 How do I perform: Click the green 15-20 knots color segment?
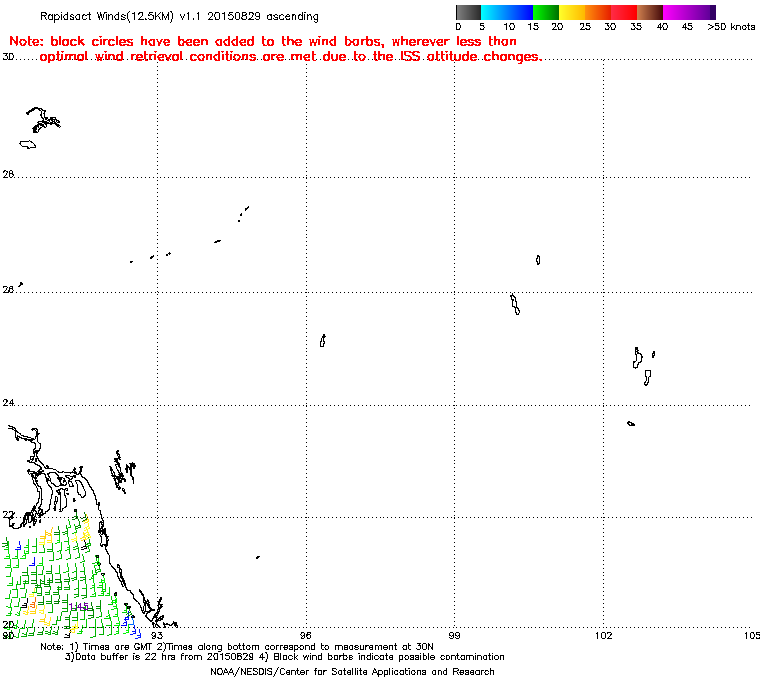pyautogui.click(x=546, y=12)
